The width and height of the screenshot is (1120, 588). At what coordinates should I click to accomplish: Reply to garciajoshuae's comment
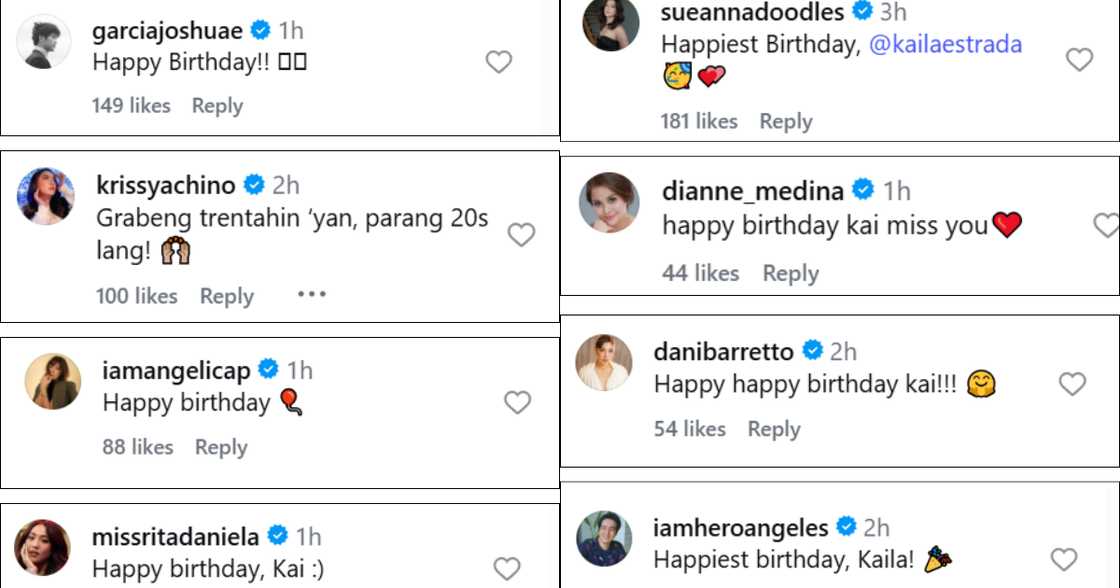(217, 105)
